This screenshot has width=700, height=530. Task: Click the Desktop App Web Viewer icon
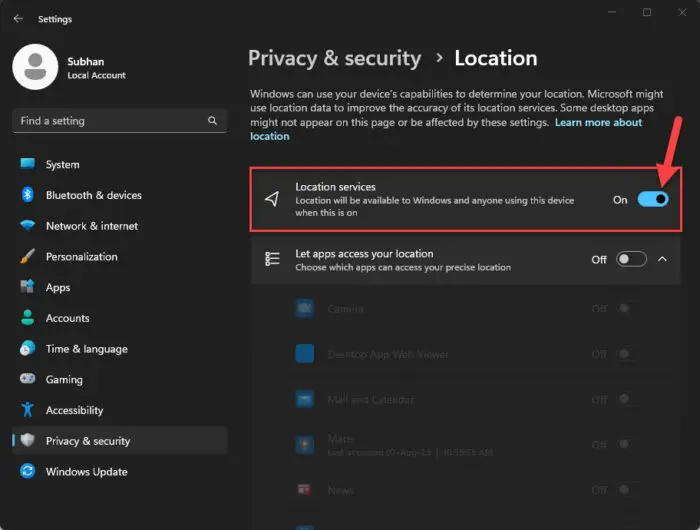tap(304, 354)
